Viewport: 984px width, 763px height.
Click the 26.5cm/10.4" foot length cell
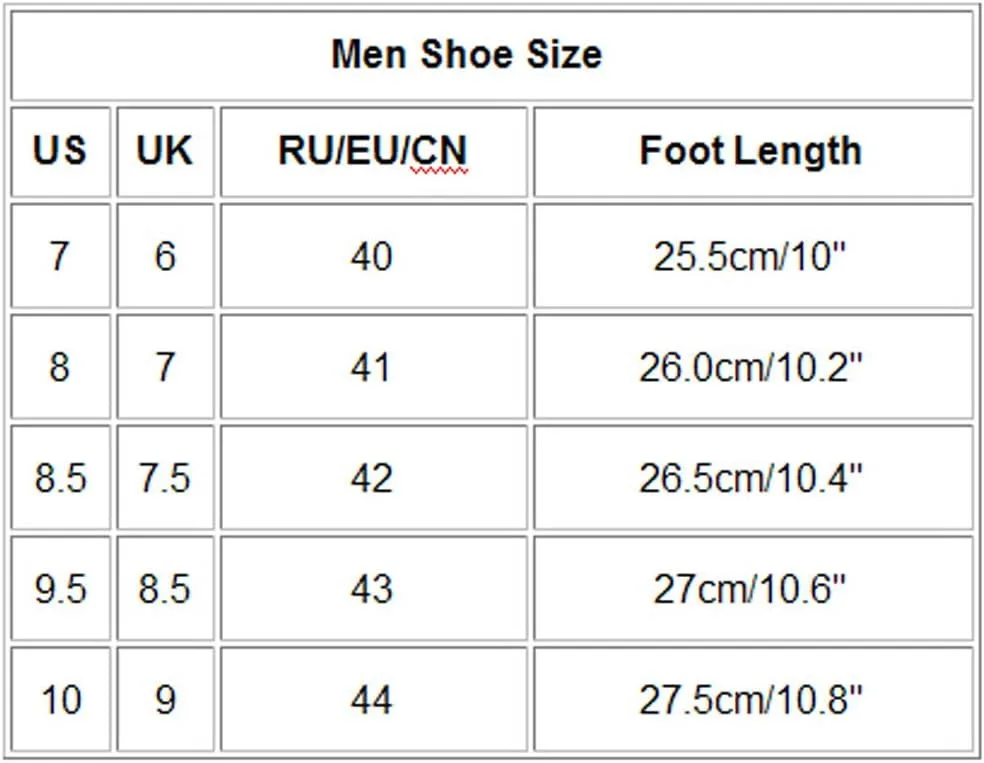(753, 478)
